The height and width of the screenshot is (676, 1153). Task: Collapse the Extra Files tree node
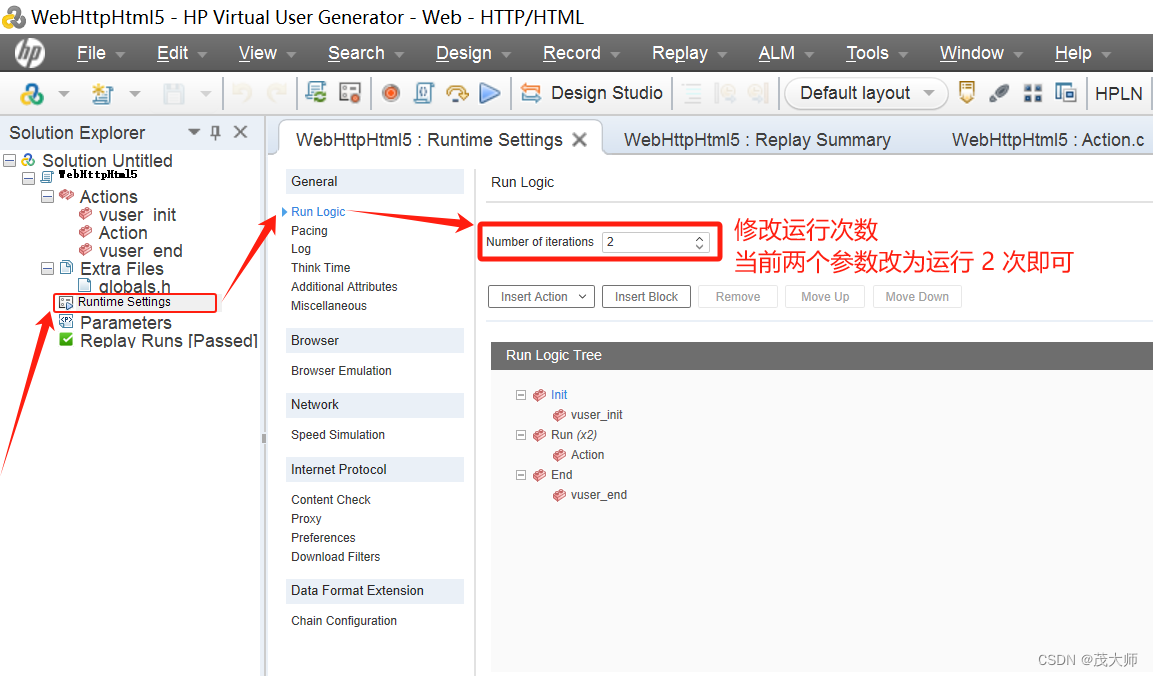pyautogui.click(x=48, y=268)
